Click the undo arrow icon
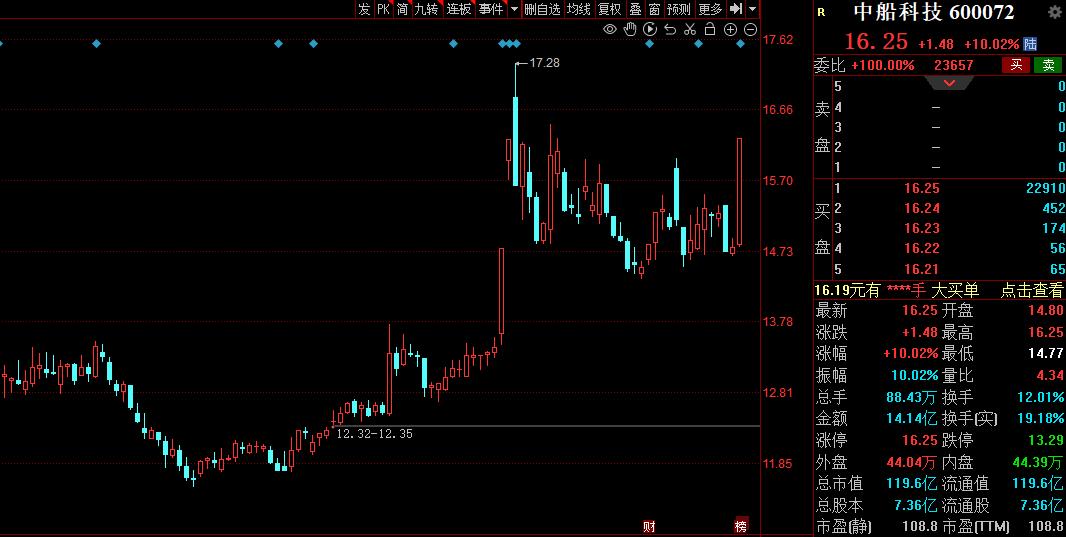Screen dimensions: 1066x537 (x=670, y=30)
